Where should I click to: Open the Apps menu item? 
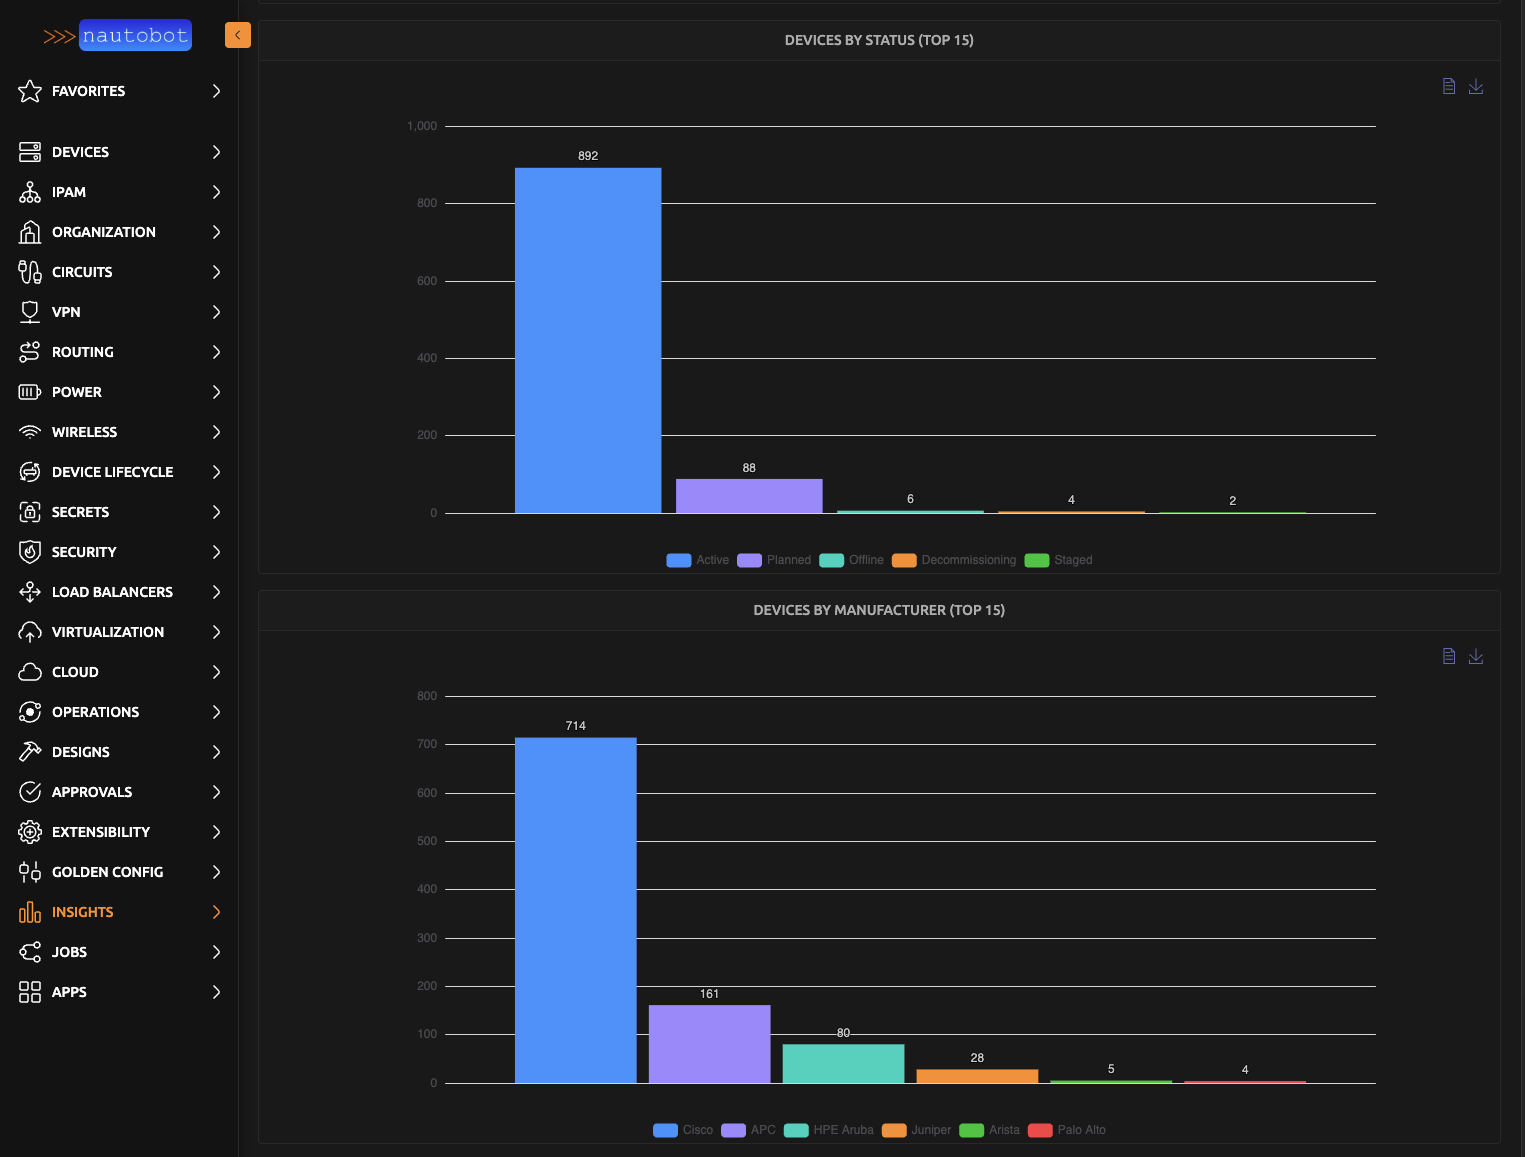click(x=69, y=991)
